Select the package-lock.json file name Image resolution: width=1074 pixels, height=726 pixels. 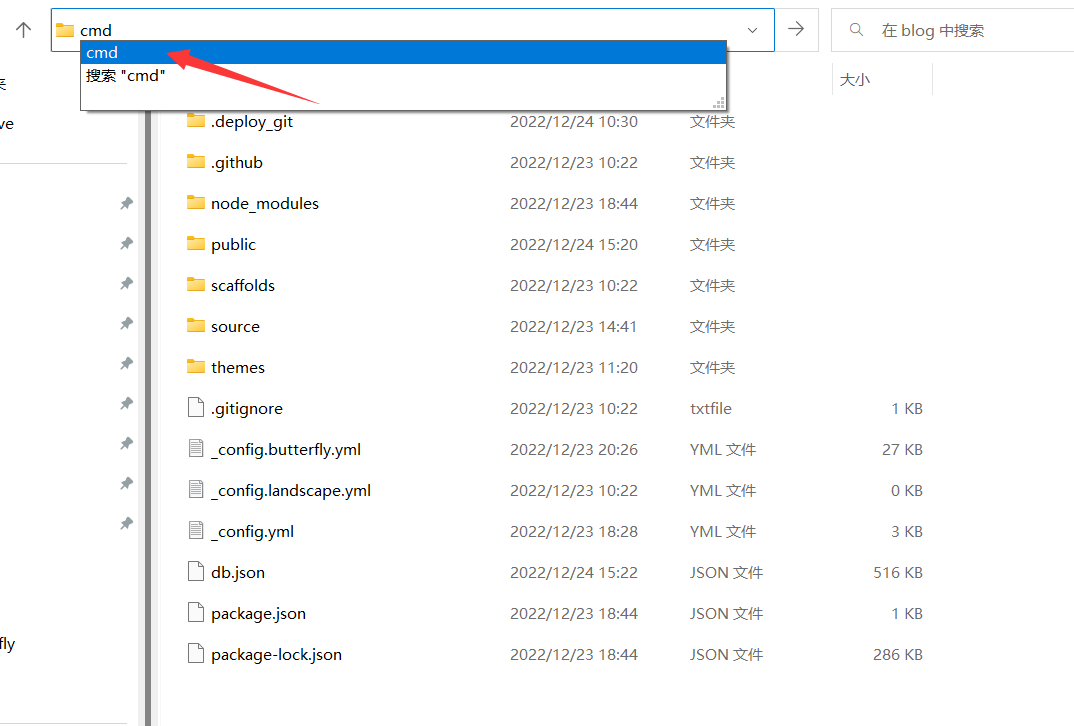pyautogui.click(x=276, y=655)
